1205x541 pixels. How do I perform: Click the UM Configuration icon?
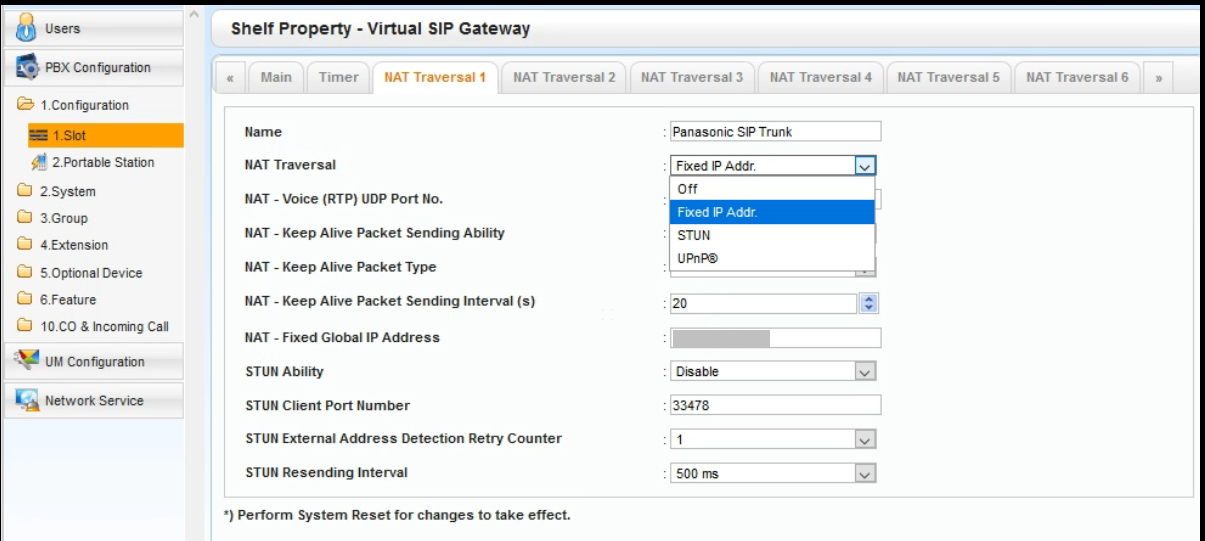pyautogui.click(x=27, y=361)
